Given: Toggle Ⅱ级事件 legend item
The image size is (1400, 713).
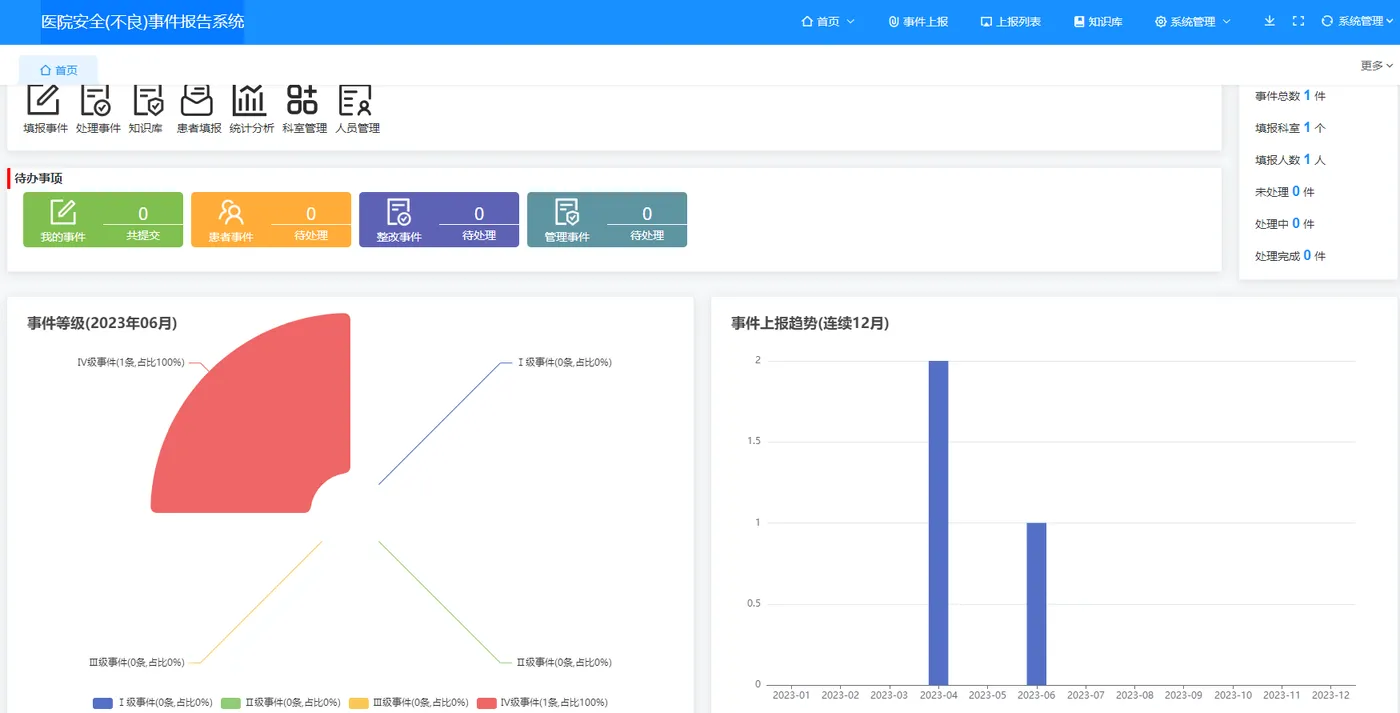Looking at the screenshot, I should pos(281,703).
